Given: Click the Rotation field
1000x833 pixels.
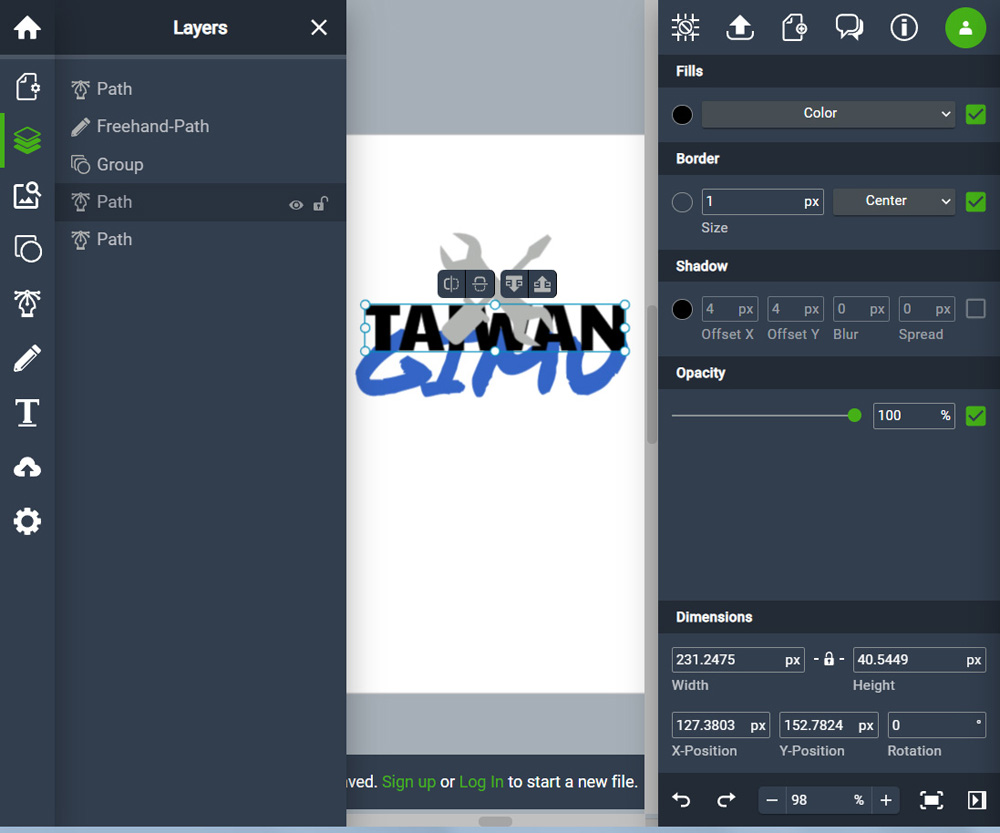Looking at the screenshot, I should coord(936,725).
